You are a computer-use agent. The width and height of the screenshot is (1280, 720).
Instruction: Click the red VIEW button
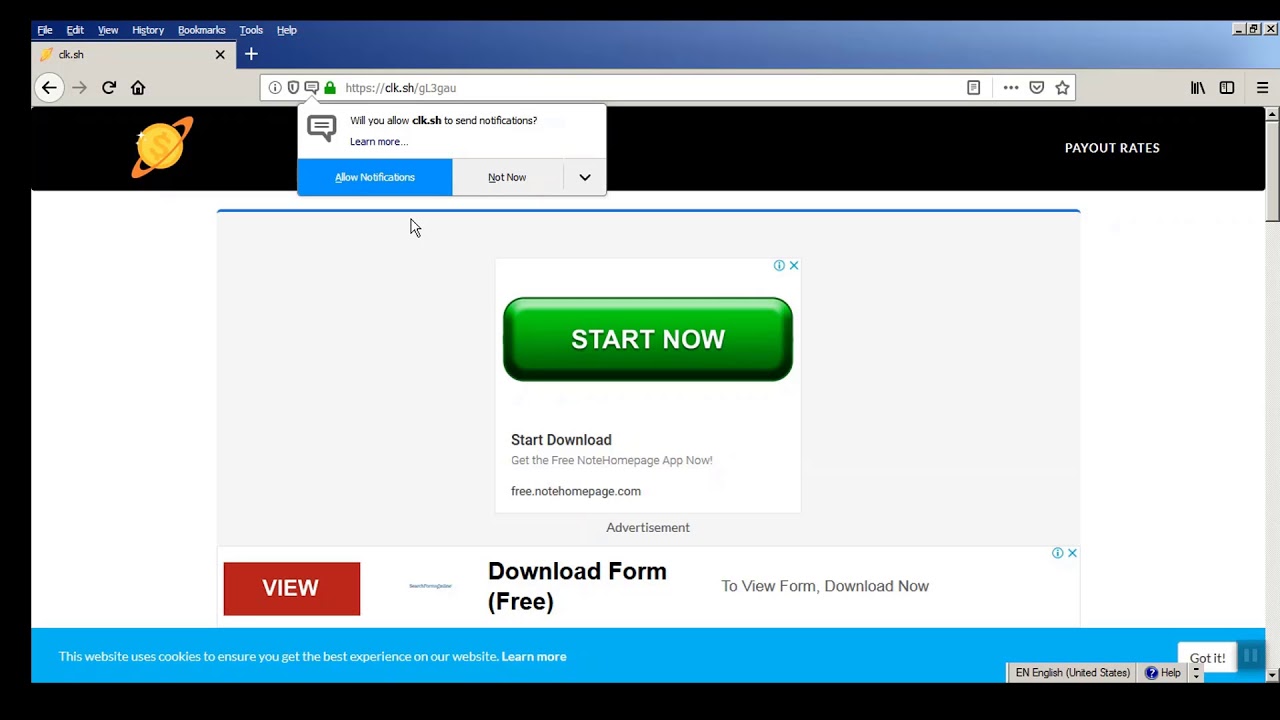(291, 588)
